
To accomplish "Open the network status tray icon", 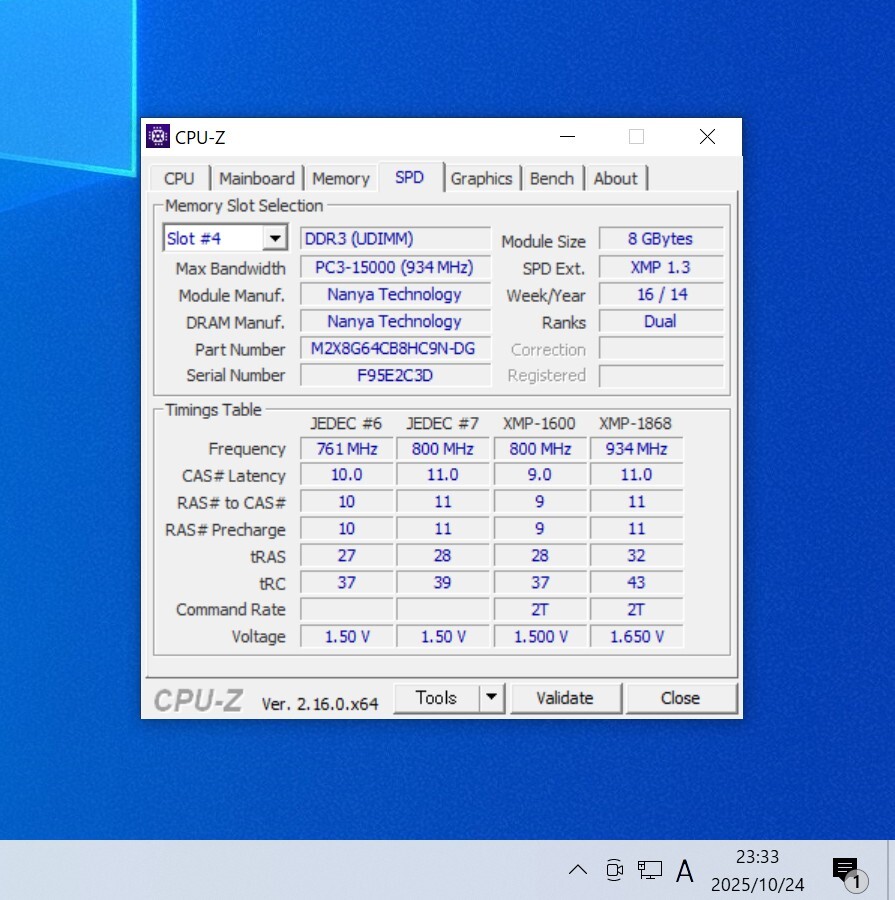I will pos(650,870).
